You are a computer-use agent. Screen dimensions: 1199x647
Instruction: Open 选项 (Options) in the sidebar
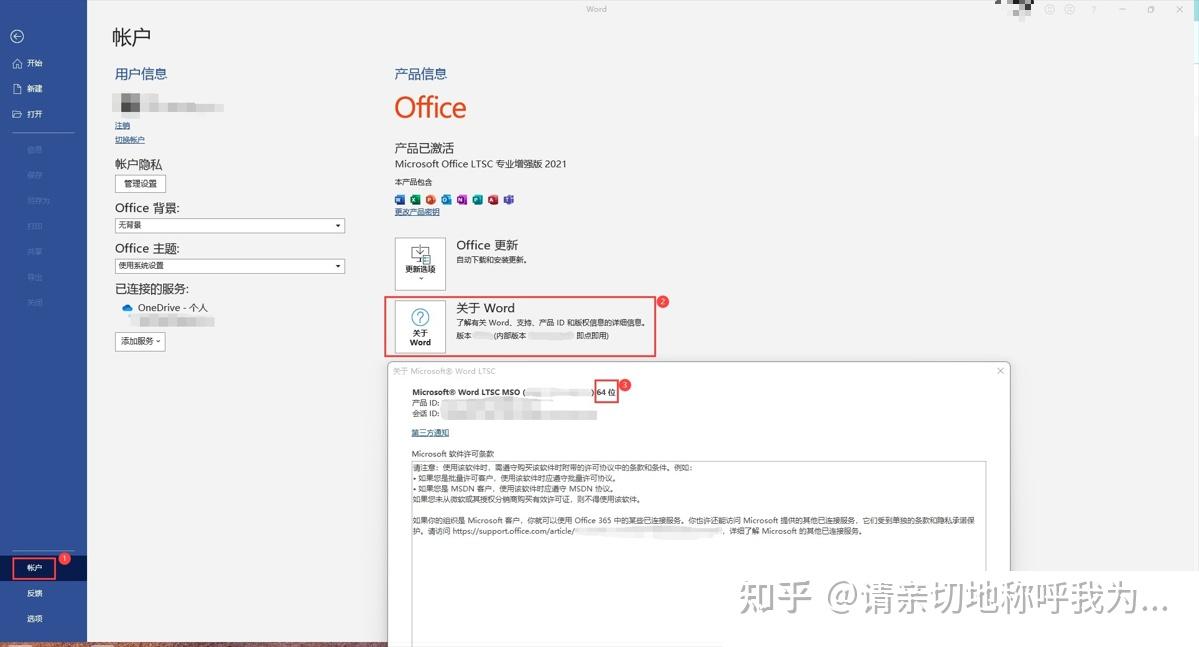[x=34, y=618]
